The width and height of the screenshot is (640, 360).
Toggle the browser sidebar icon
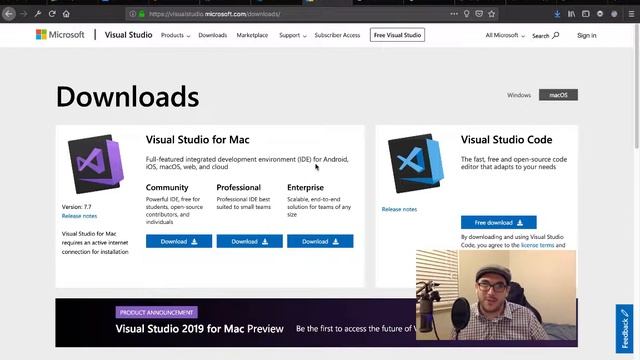[x=586, y=14]
